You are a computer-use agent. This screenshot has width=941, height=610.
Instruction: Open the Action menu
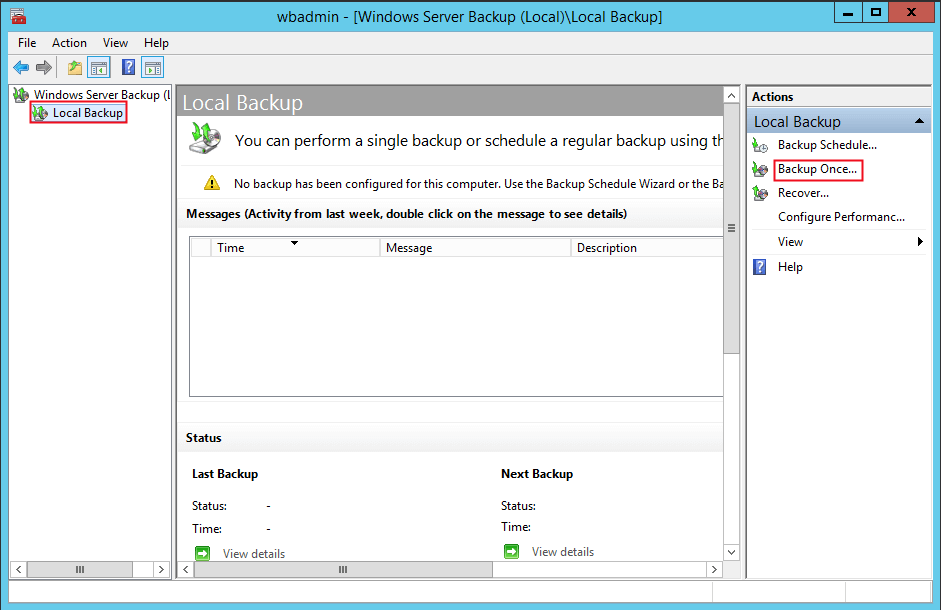pyautogui.click(x=69, y=43)
